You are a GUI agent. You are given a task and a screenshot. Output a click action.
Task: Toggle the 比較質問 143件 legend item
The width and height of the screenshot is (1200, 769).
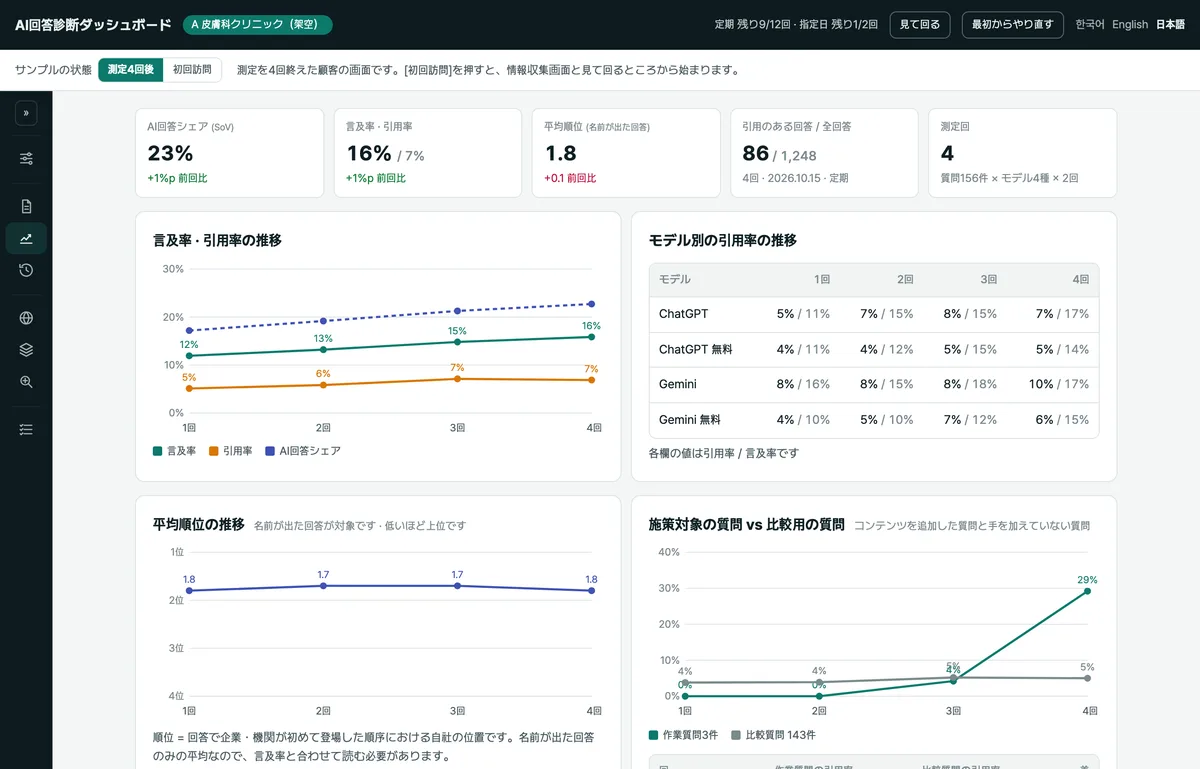click(773, 735)
